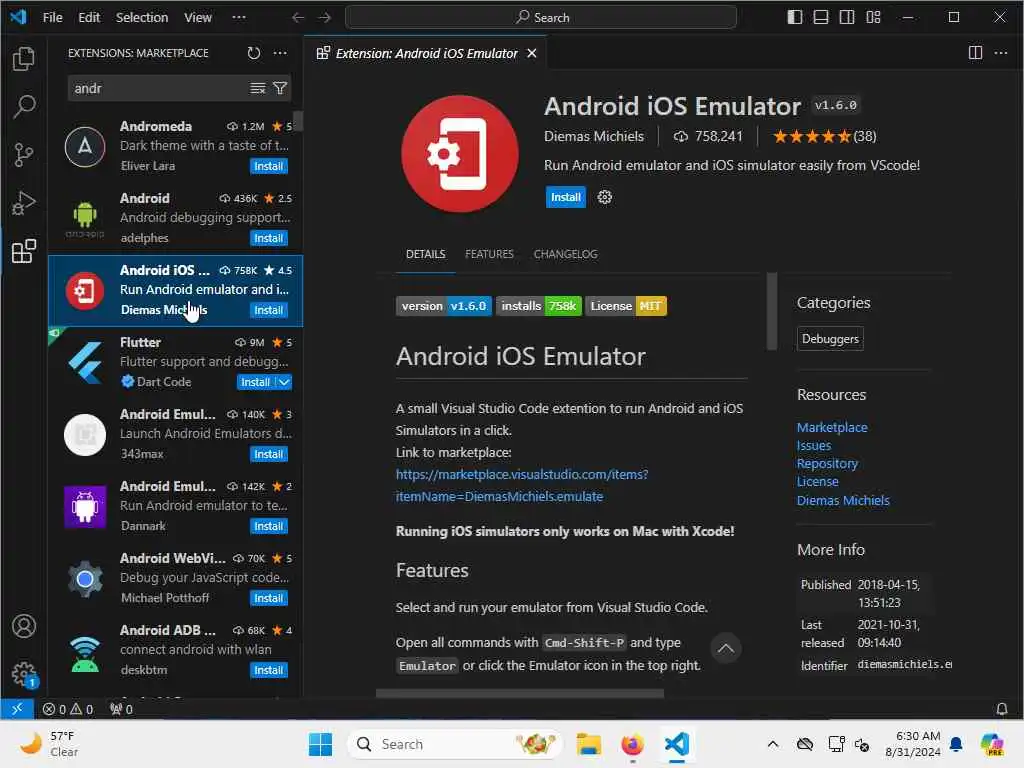Open Firefox from the taskbar
The width and height of the screenshot is (1024, 768).
[632, 744]
